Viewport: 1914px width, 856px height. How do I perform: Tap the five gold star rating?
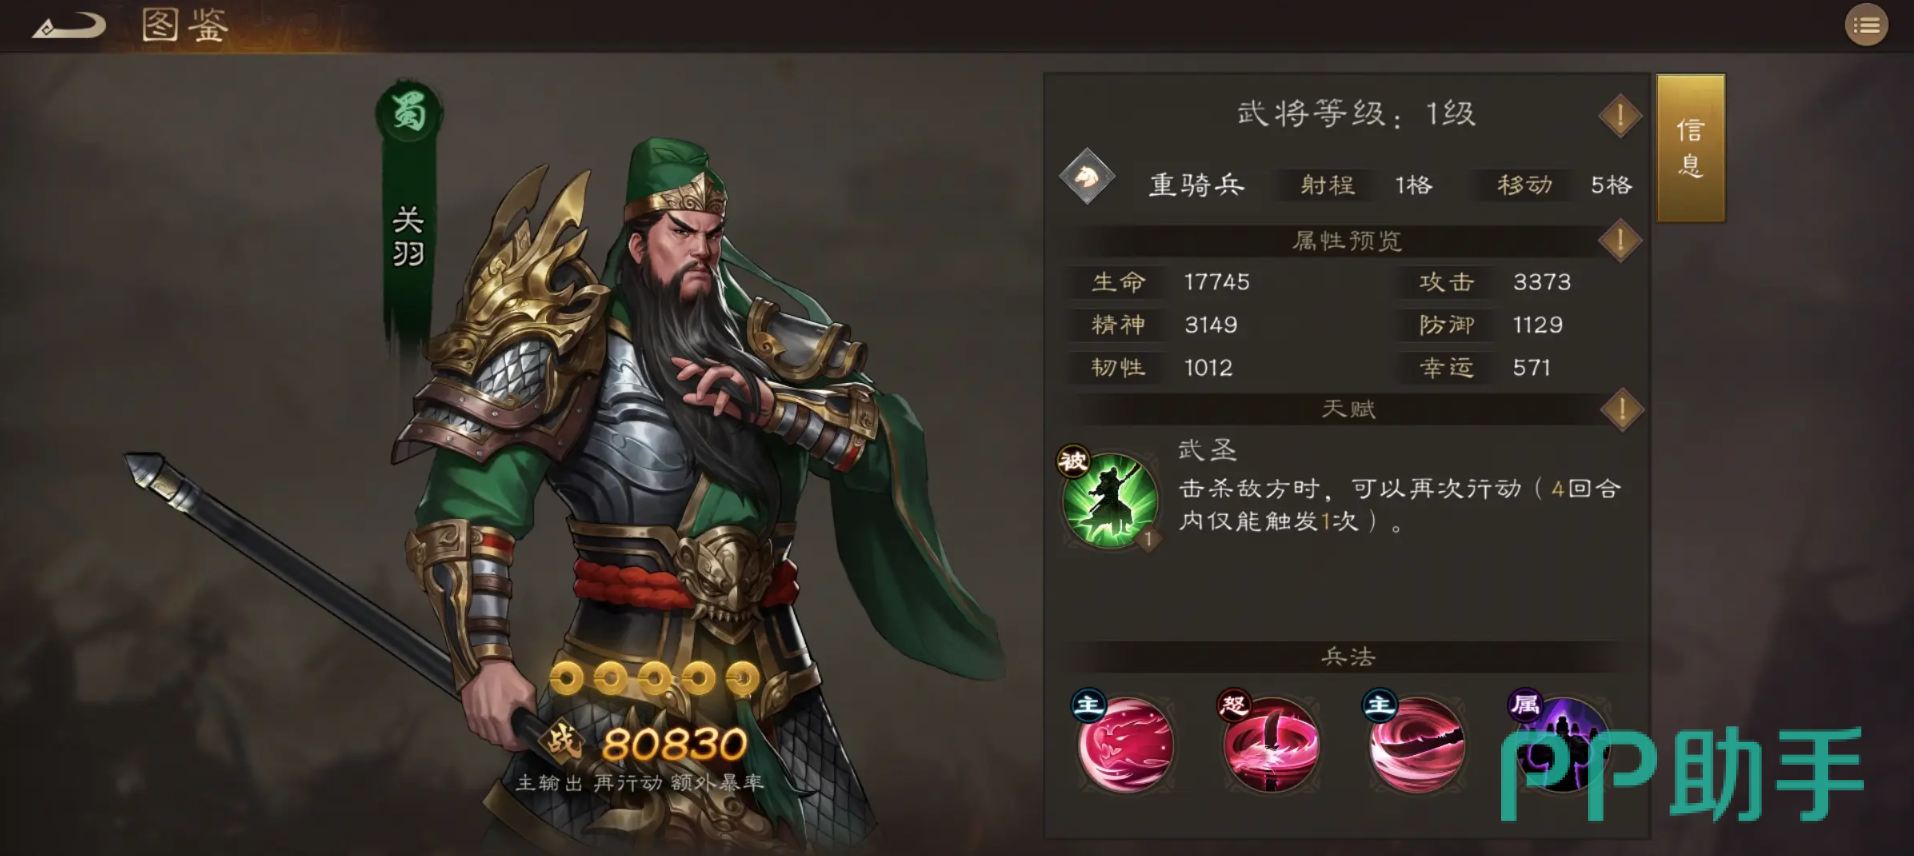pyautogui.click(x=654, y=678)
